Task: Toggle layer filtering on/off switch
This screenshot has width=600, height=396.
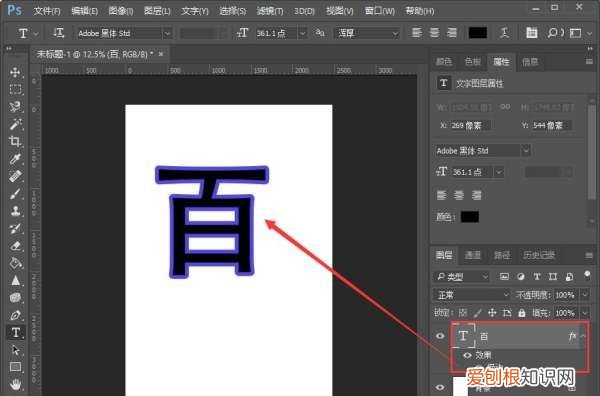Action: pos(587,275)
